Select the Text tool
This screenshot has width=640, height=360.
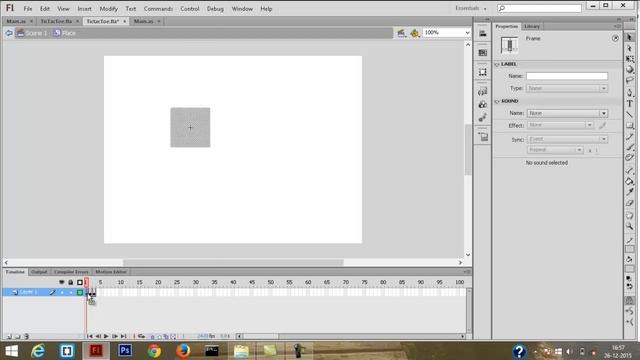click(629, 104)
